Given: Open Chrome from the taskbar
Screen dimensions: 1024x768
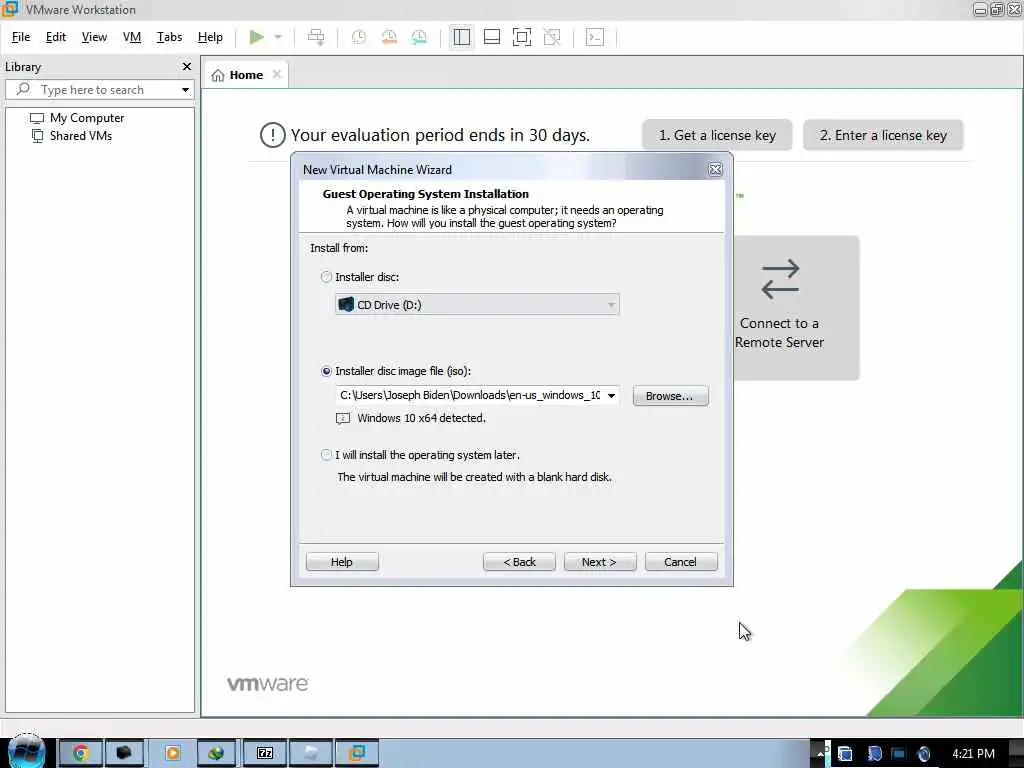Looking at the screenshot, I should tap(80, 753).
